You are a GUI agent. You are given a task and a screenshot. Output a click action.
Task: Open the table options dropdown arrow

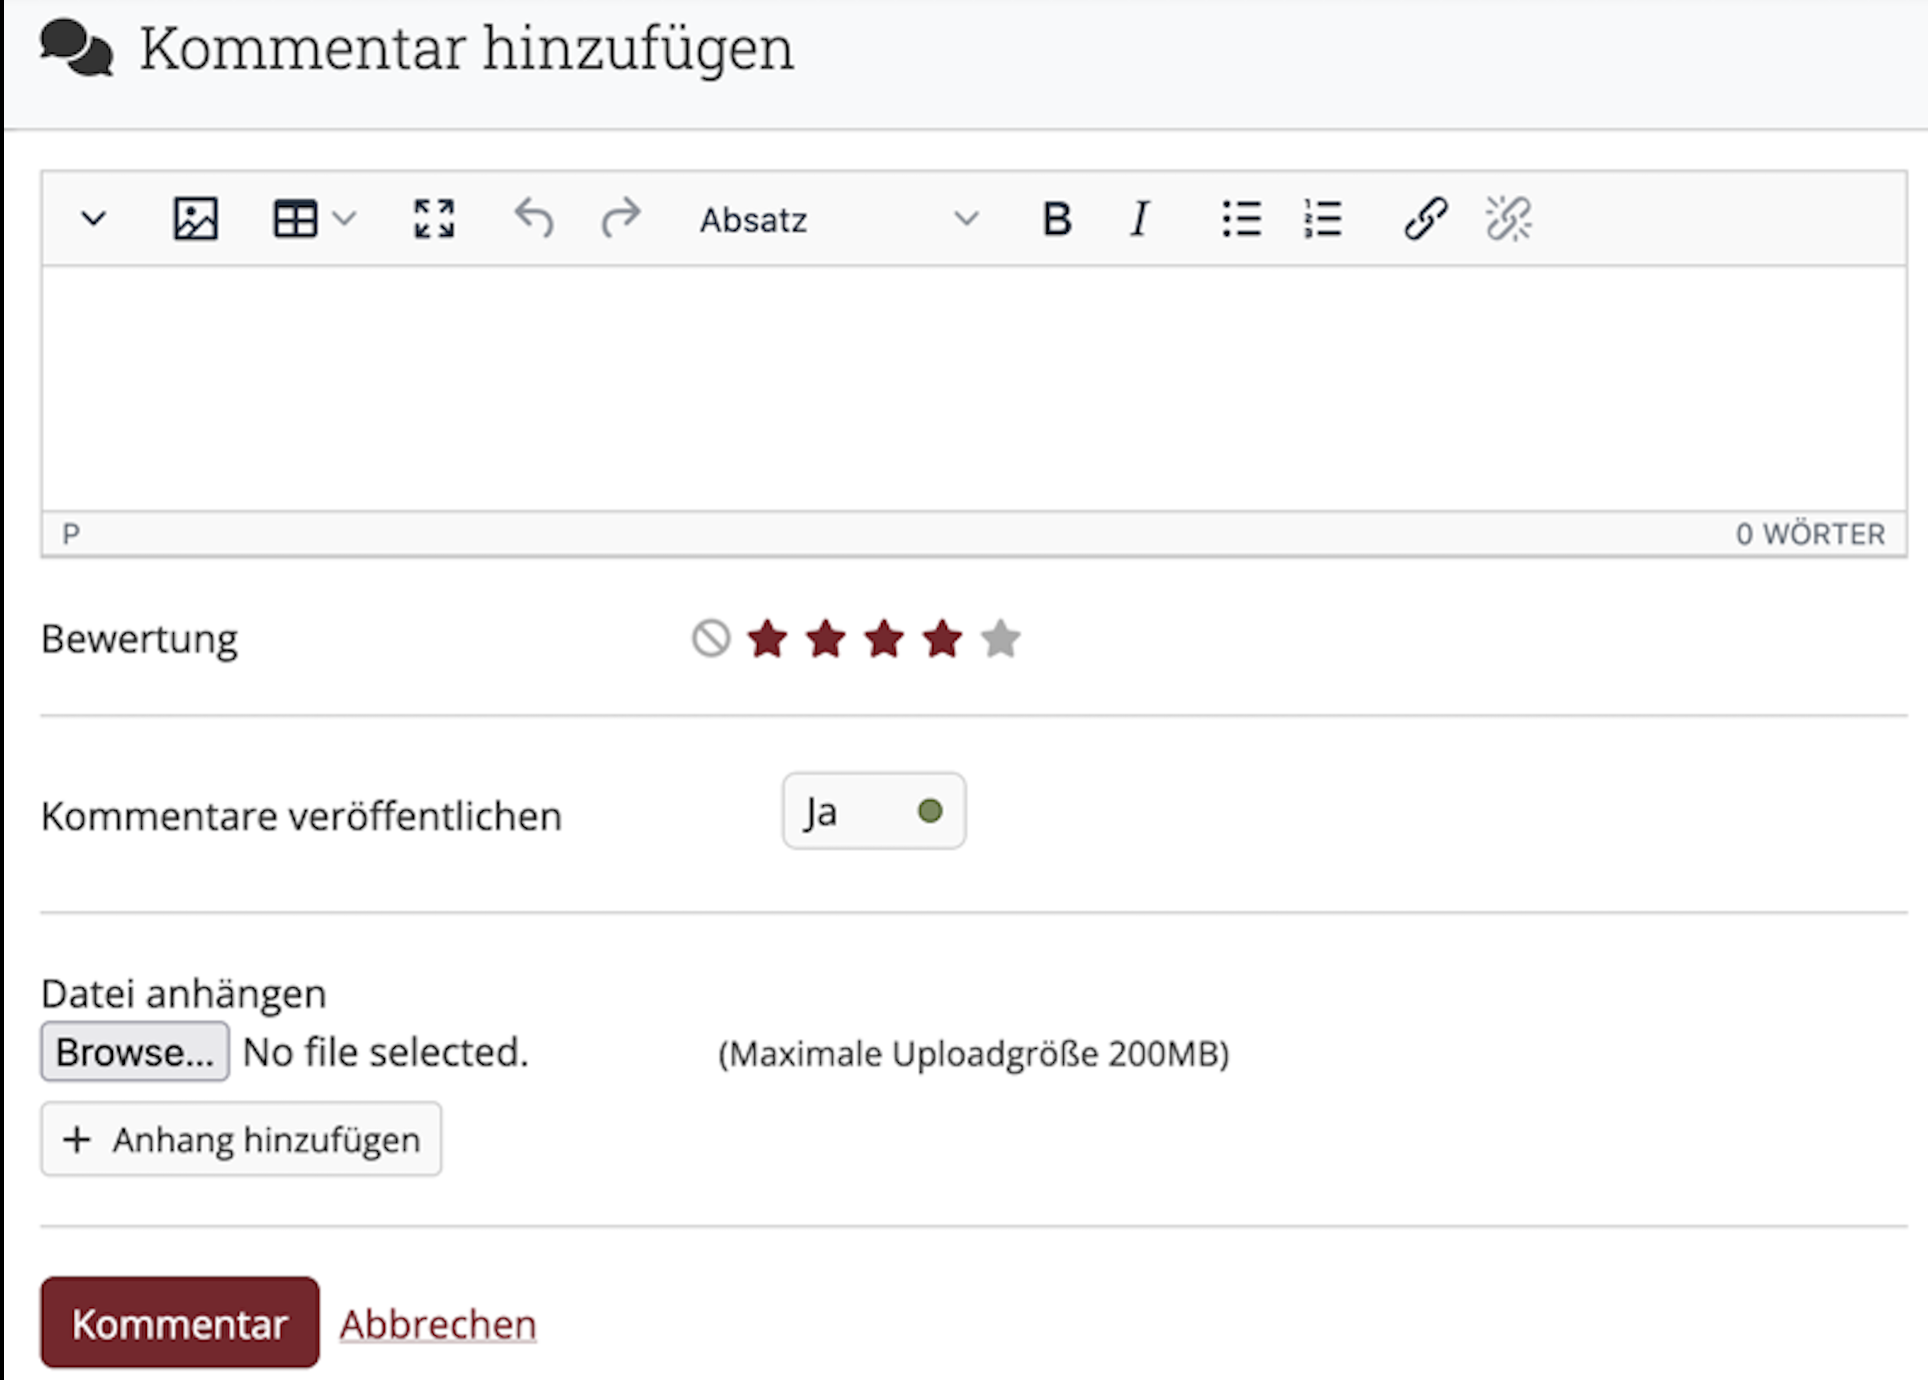pyautogui.click(x=344, y=218)
